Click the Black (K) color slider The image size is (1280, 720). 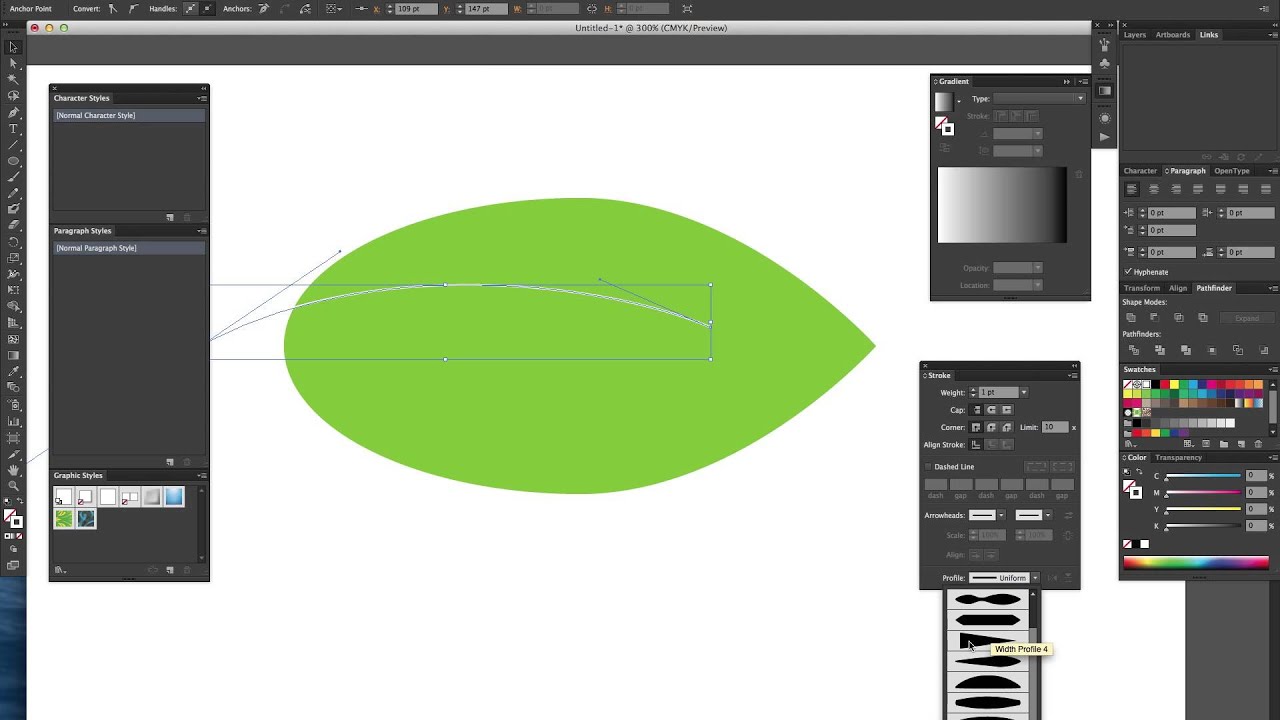coord(1203,527)
